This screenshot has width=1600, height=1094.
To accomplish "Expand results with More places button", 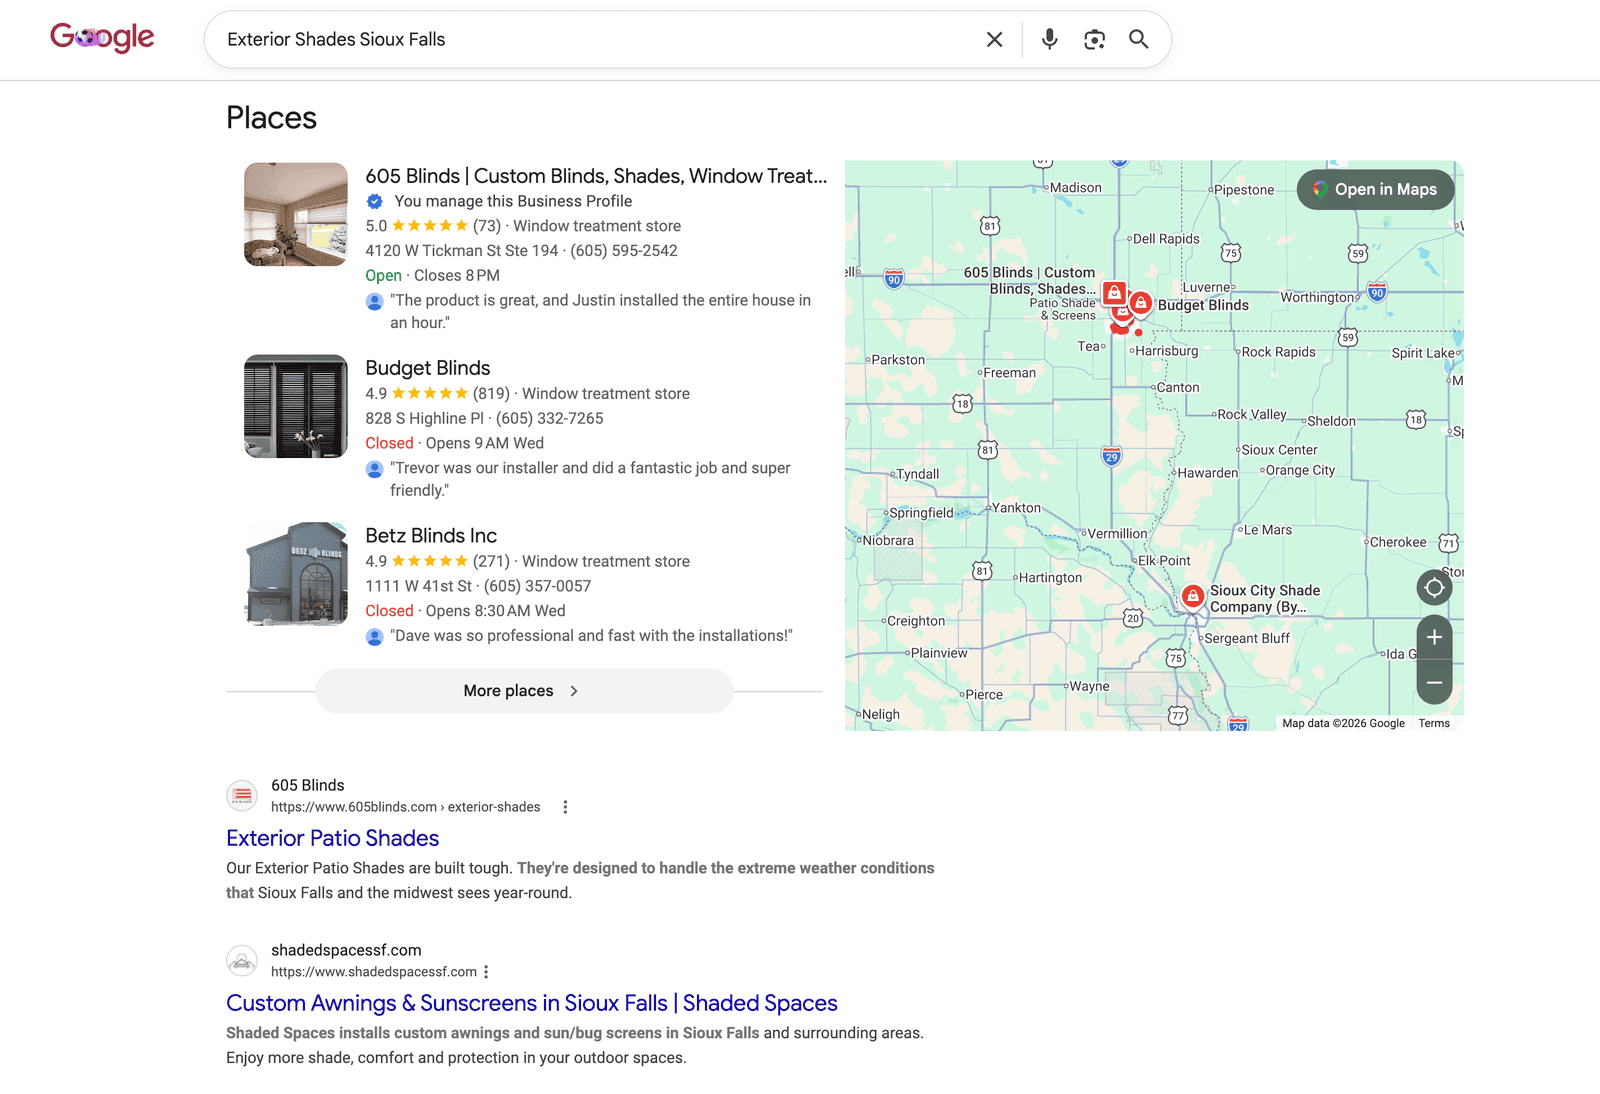I will pos(524,691).
